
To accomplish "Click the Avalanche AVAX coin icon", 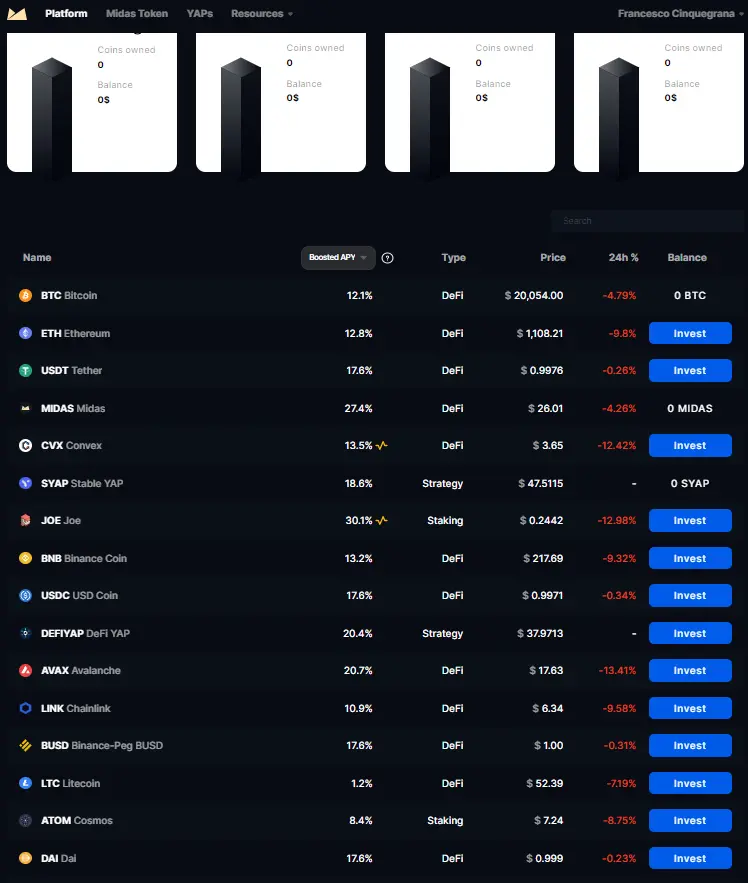I will coord(25,670).
